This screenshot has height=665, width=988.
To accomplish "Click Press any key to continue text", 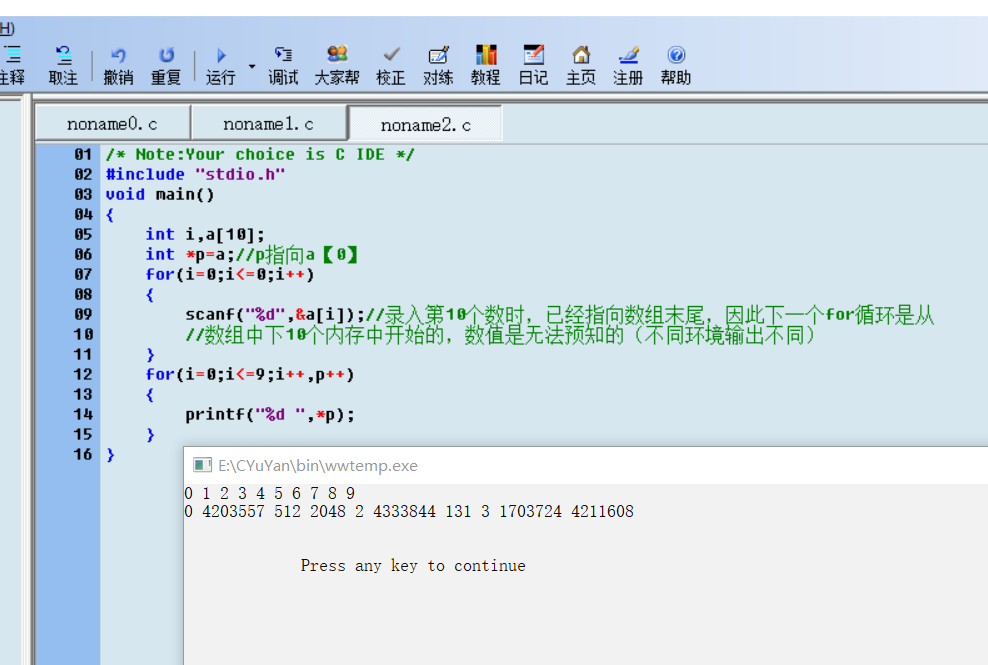I will pos(413,565).
